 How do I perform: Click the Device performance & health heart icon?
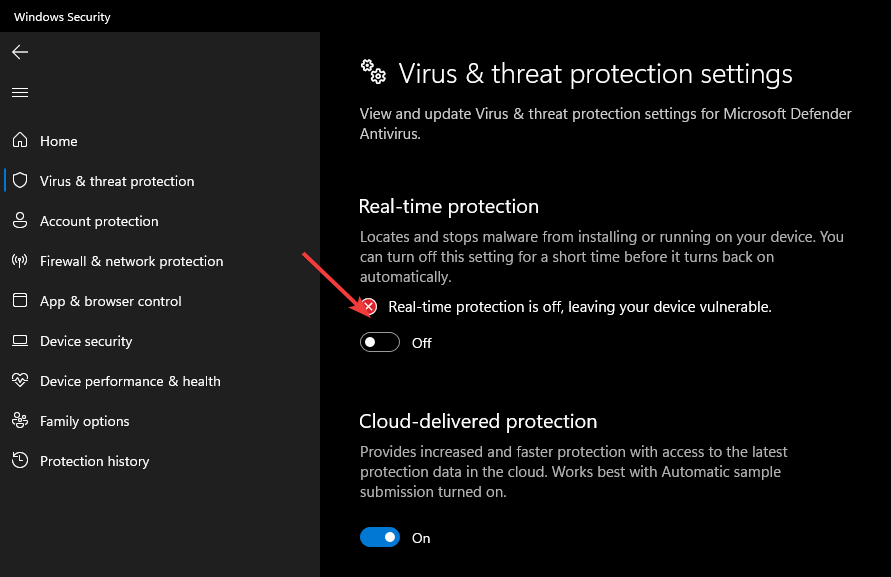20,380
